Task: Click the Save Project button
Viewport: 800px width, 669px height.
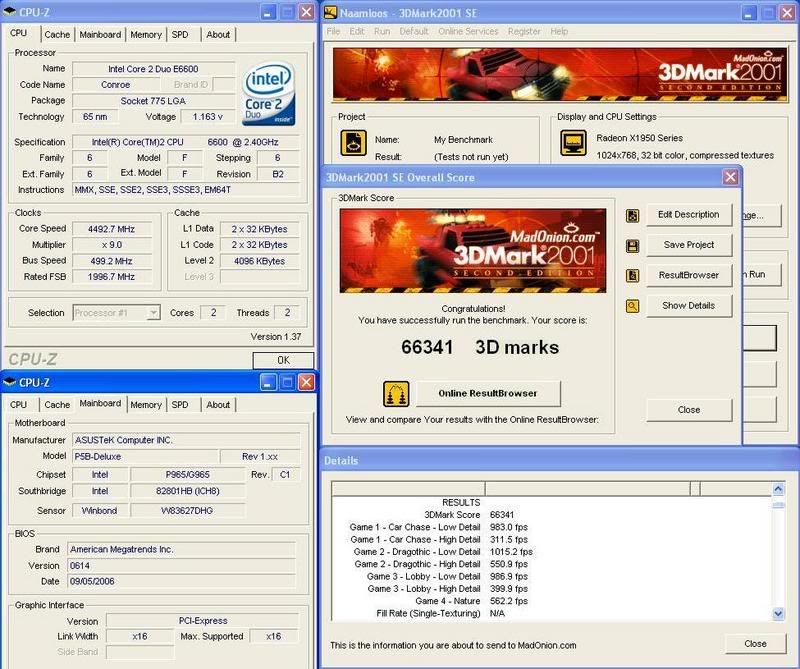Action: click(689, 245)
